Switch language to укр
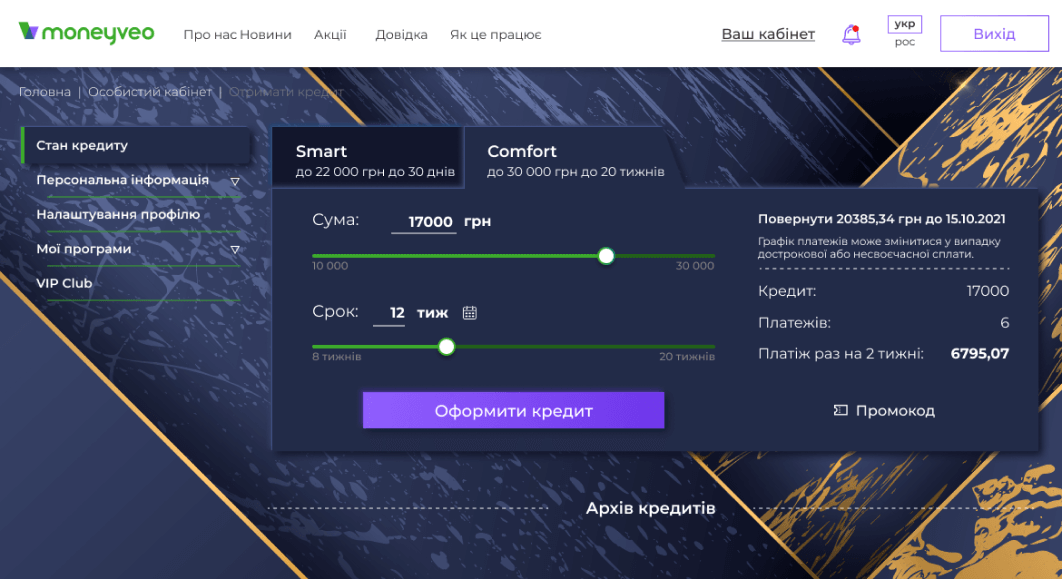The width and height of the screenshot is (1062, 579). (x=904, y=24)
